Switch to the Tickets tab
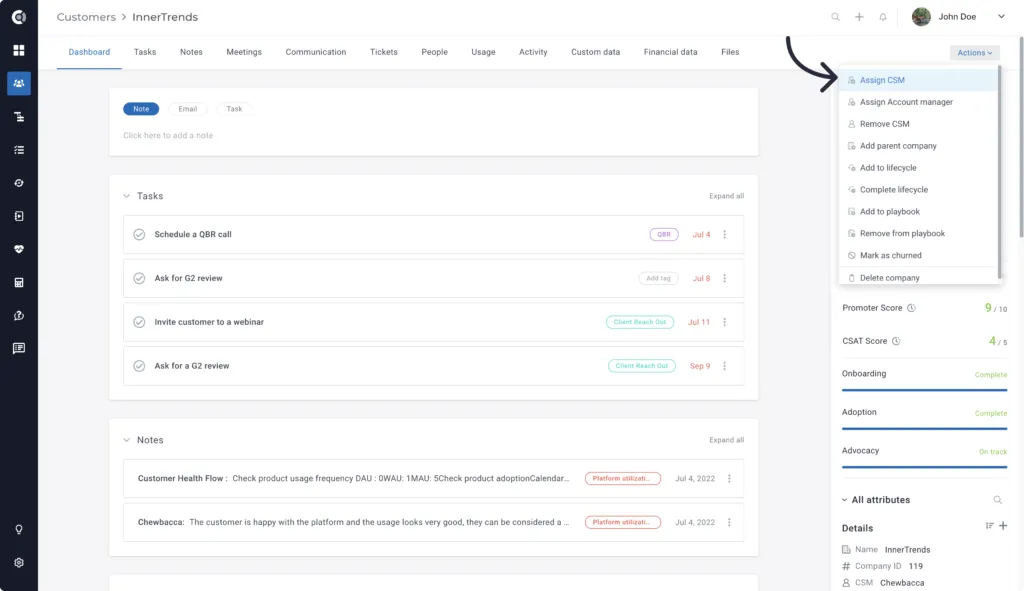Image resolution: width=1024 pixels, height=591 pixels. coord(383,52)
